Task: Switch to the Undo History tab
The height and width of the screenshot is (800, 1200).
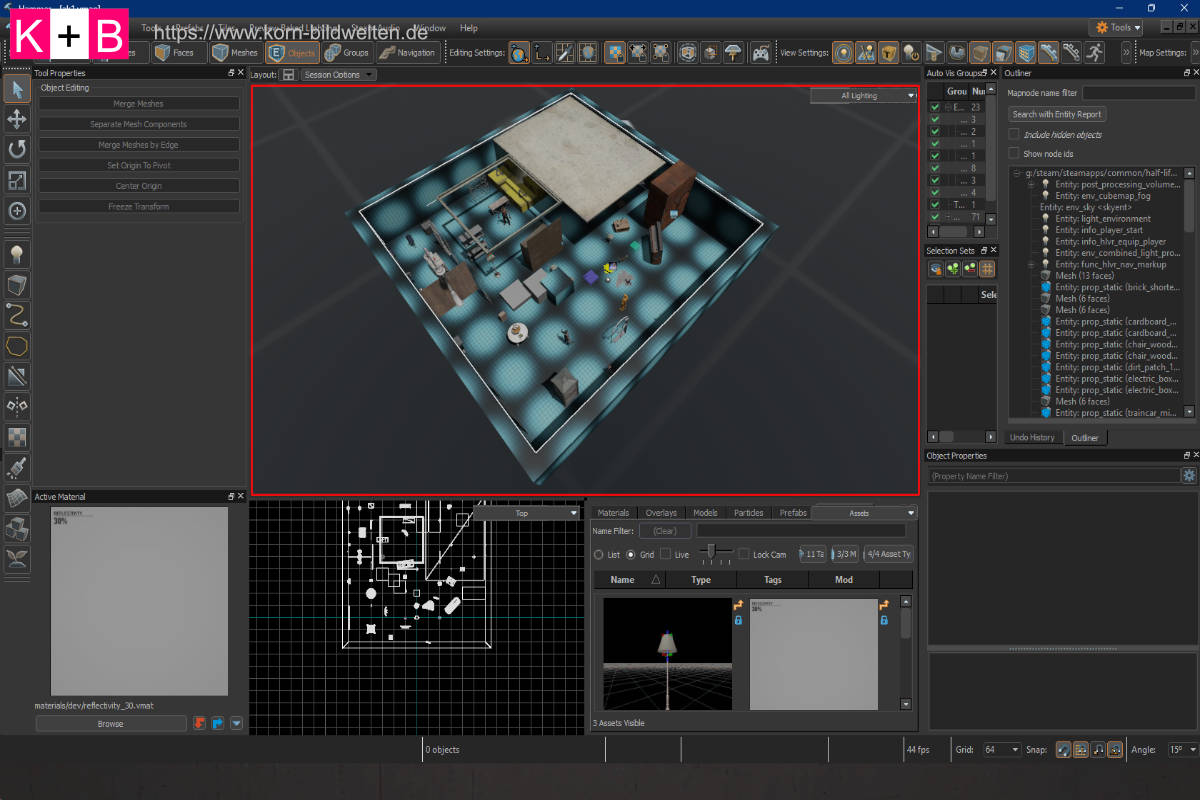Action: click(1032, 438)
